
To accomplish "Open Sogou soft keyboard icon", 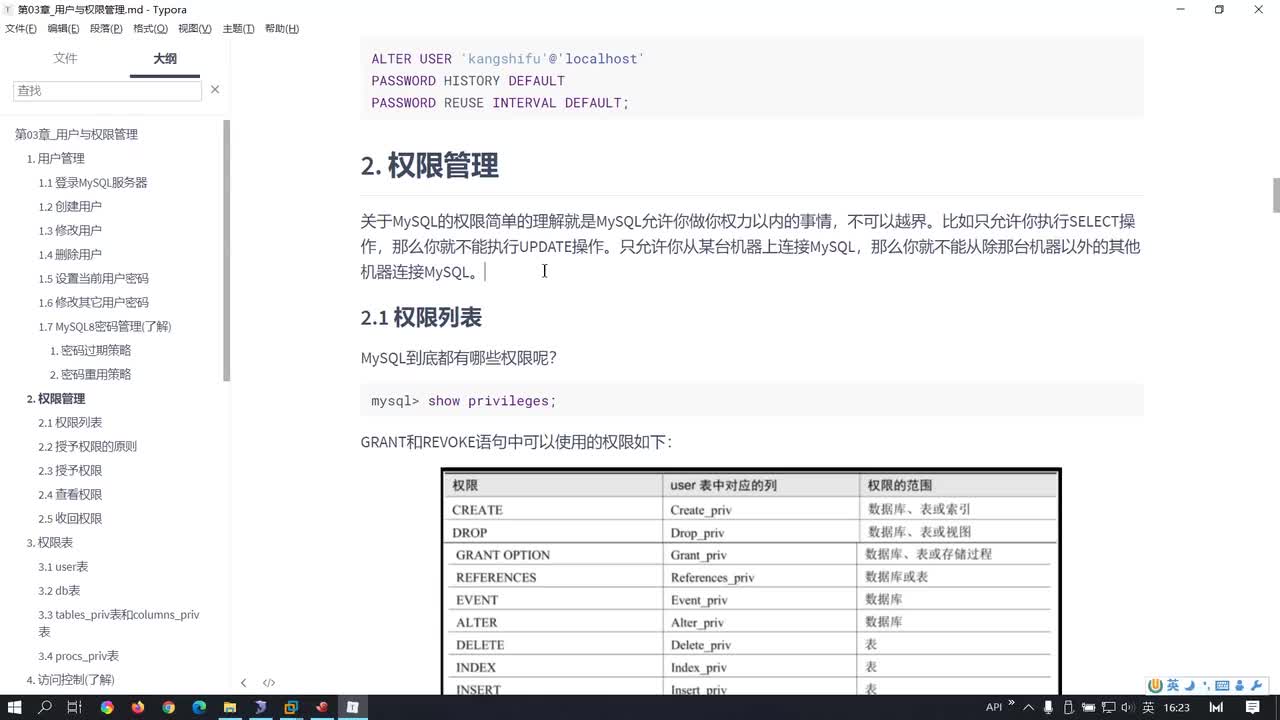I will pos(1223,685).
